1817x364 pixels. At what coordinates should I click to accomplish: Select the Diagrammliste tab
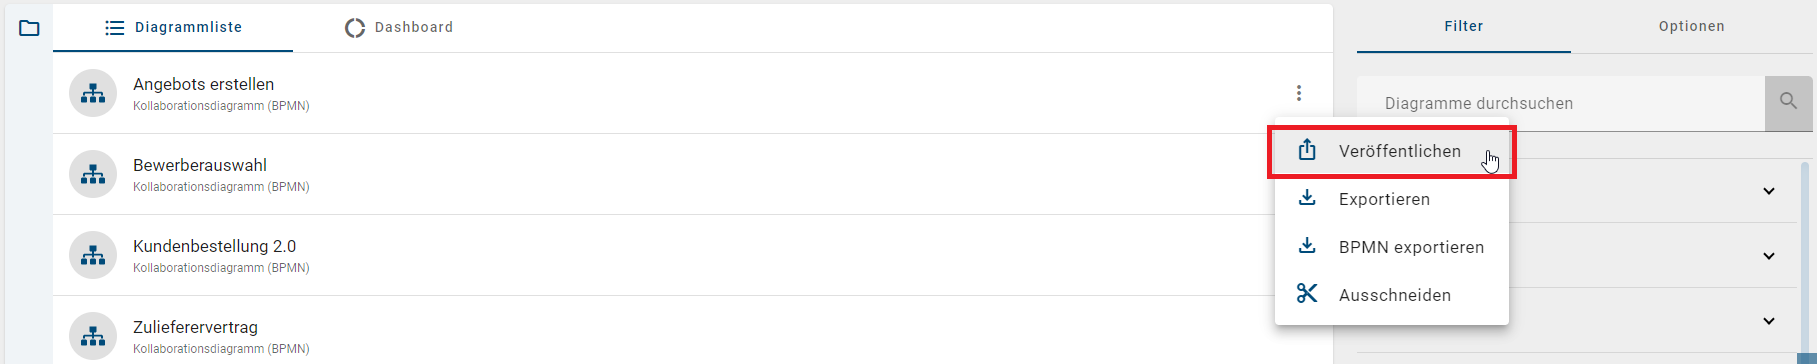click(x=173, y=27)
